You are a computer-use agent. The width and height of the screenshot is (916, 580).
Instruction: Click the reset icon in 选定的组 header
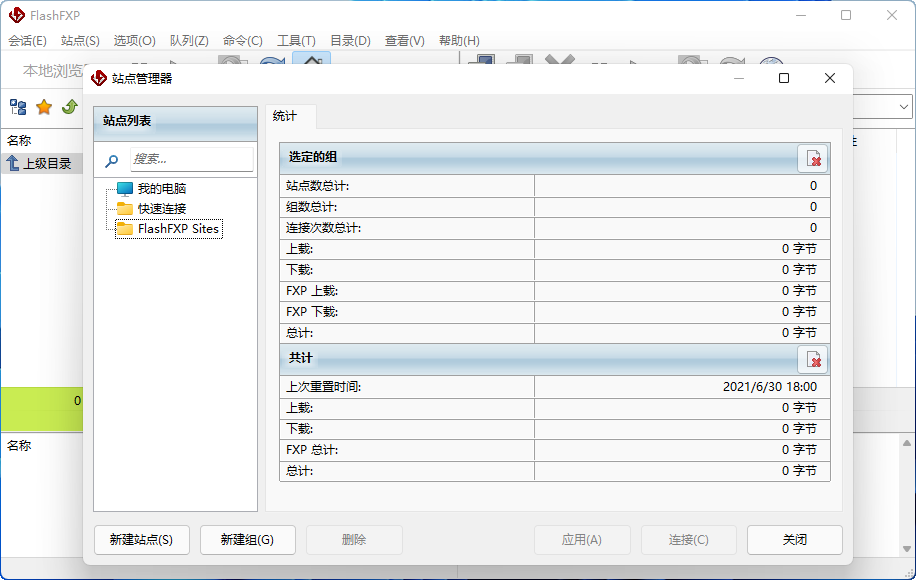click(x=813, y=158)
